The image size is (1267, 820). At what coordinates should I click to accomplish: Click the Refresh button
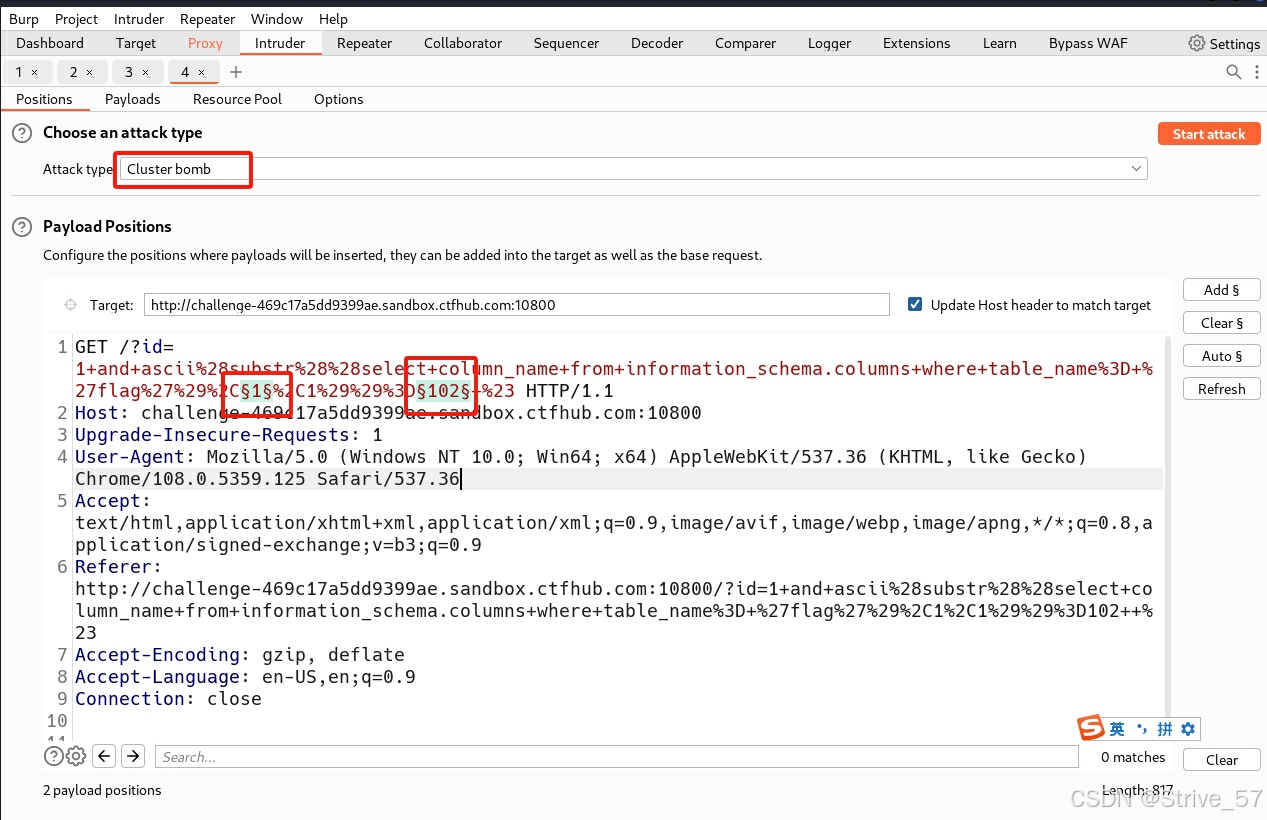tap(1221, 389)
